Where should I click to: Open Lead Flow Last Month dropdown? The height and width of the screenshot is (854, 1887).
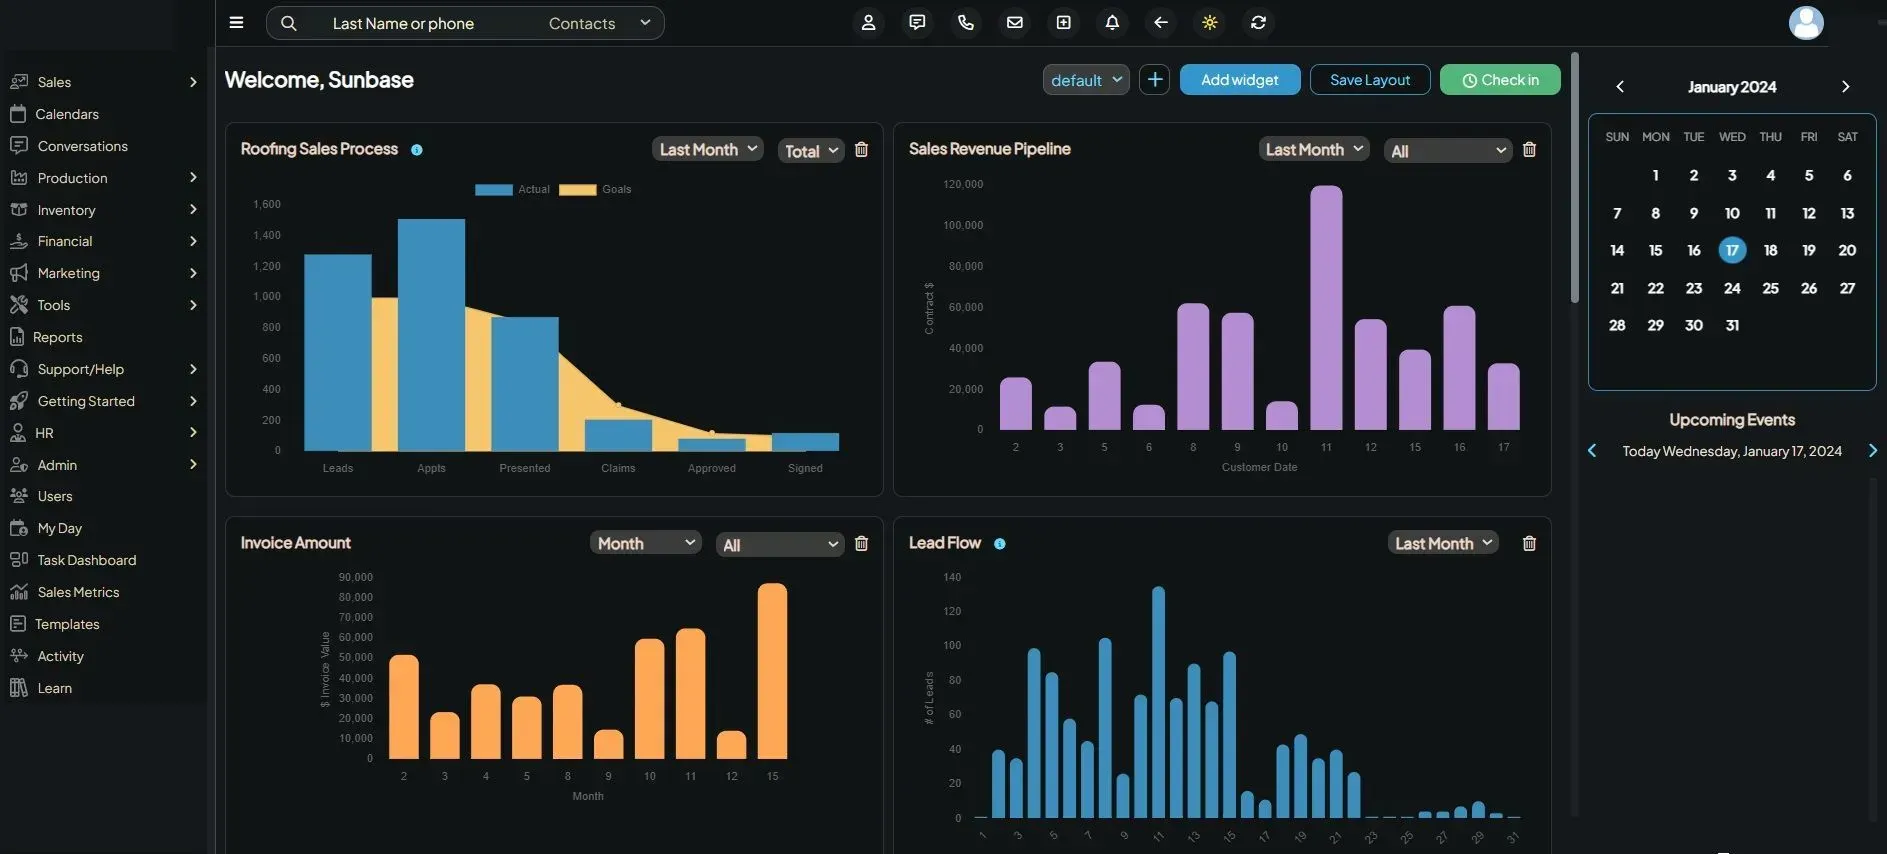click(x=1443, y=544)
